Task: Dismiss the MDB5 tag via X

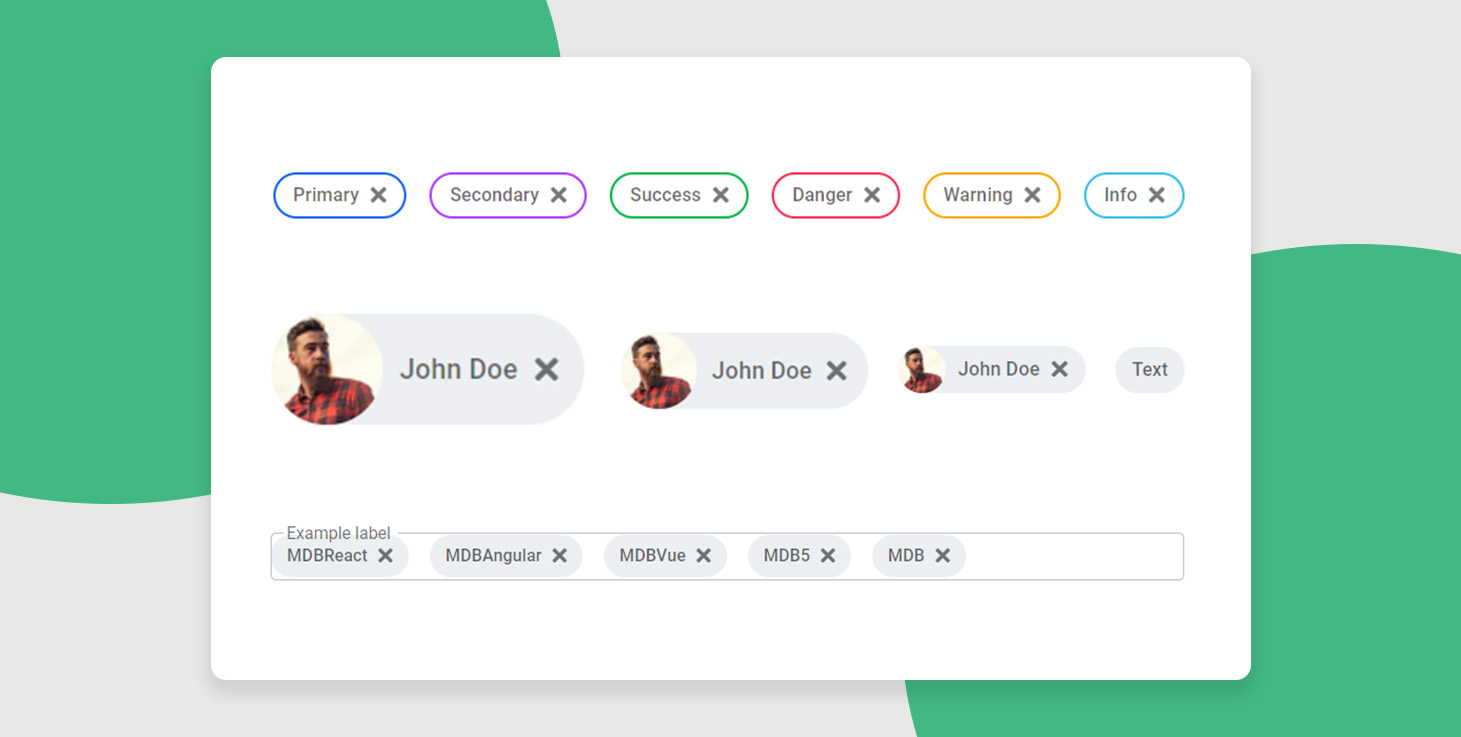Action: tap(828, 556)
